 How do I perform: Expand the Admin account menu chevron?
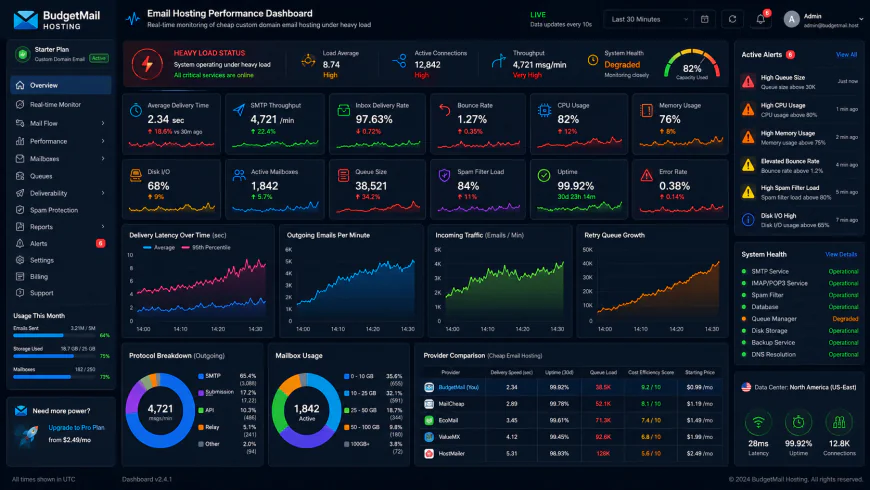point(861,19)
